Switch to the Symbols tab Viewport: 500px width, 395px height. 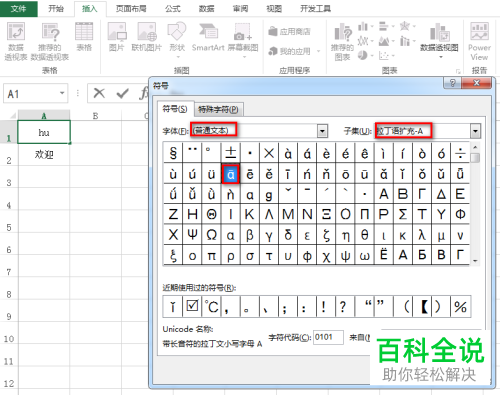tap(175, 109)
